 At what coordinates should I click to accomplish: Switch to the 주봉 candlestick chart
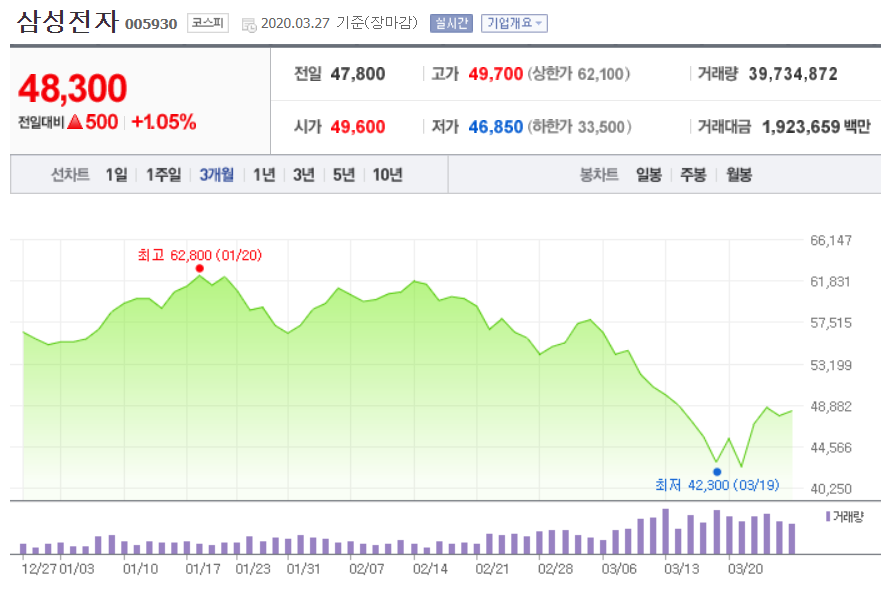(x=693, y=175)
